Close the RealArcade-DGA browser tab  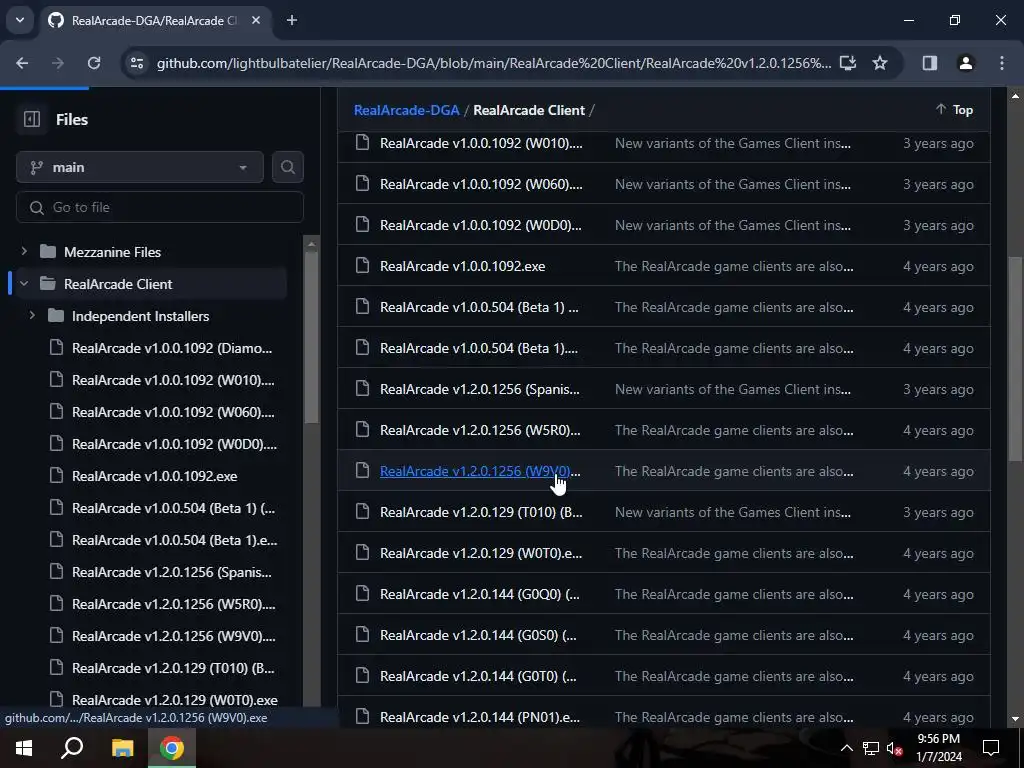[x=256, y=20]
